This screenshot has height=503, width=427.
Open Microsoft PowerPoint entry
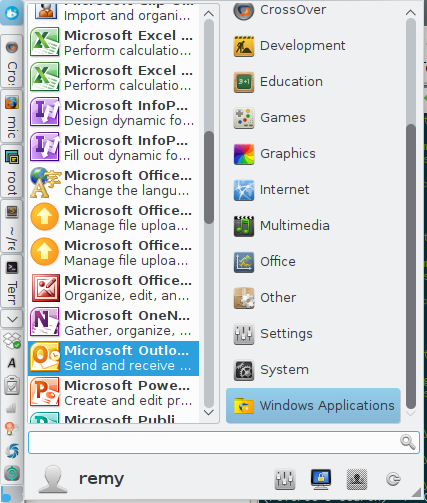pos(114,393)
